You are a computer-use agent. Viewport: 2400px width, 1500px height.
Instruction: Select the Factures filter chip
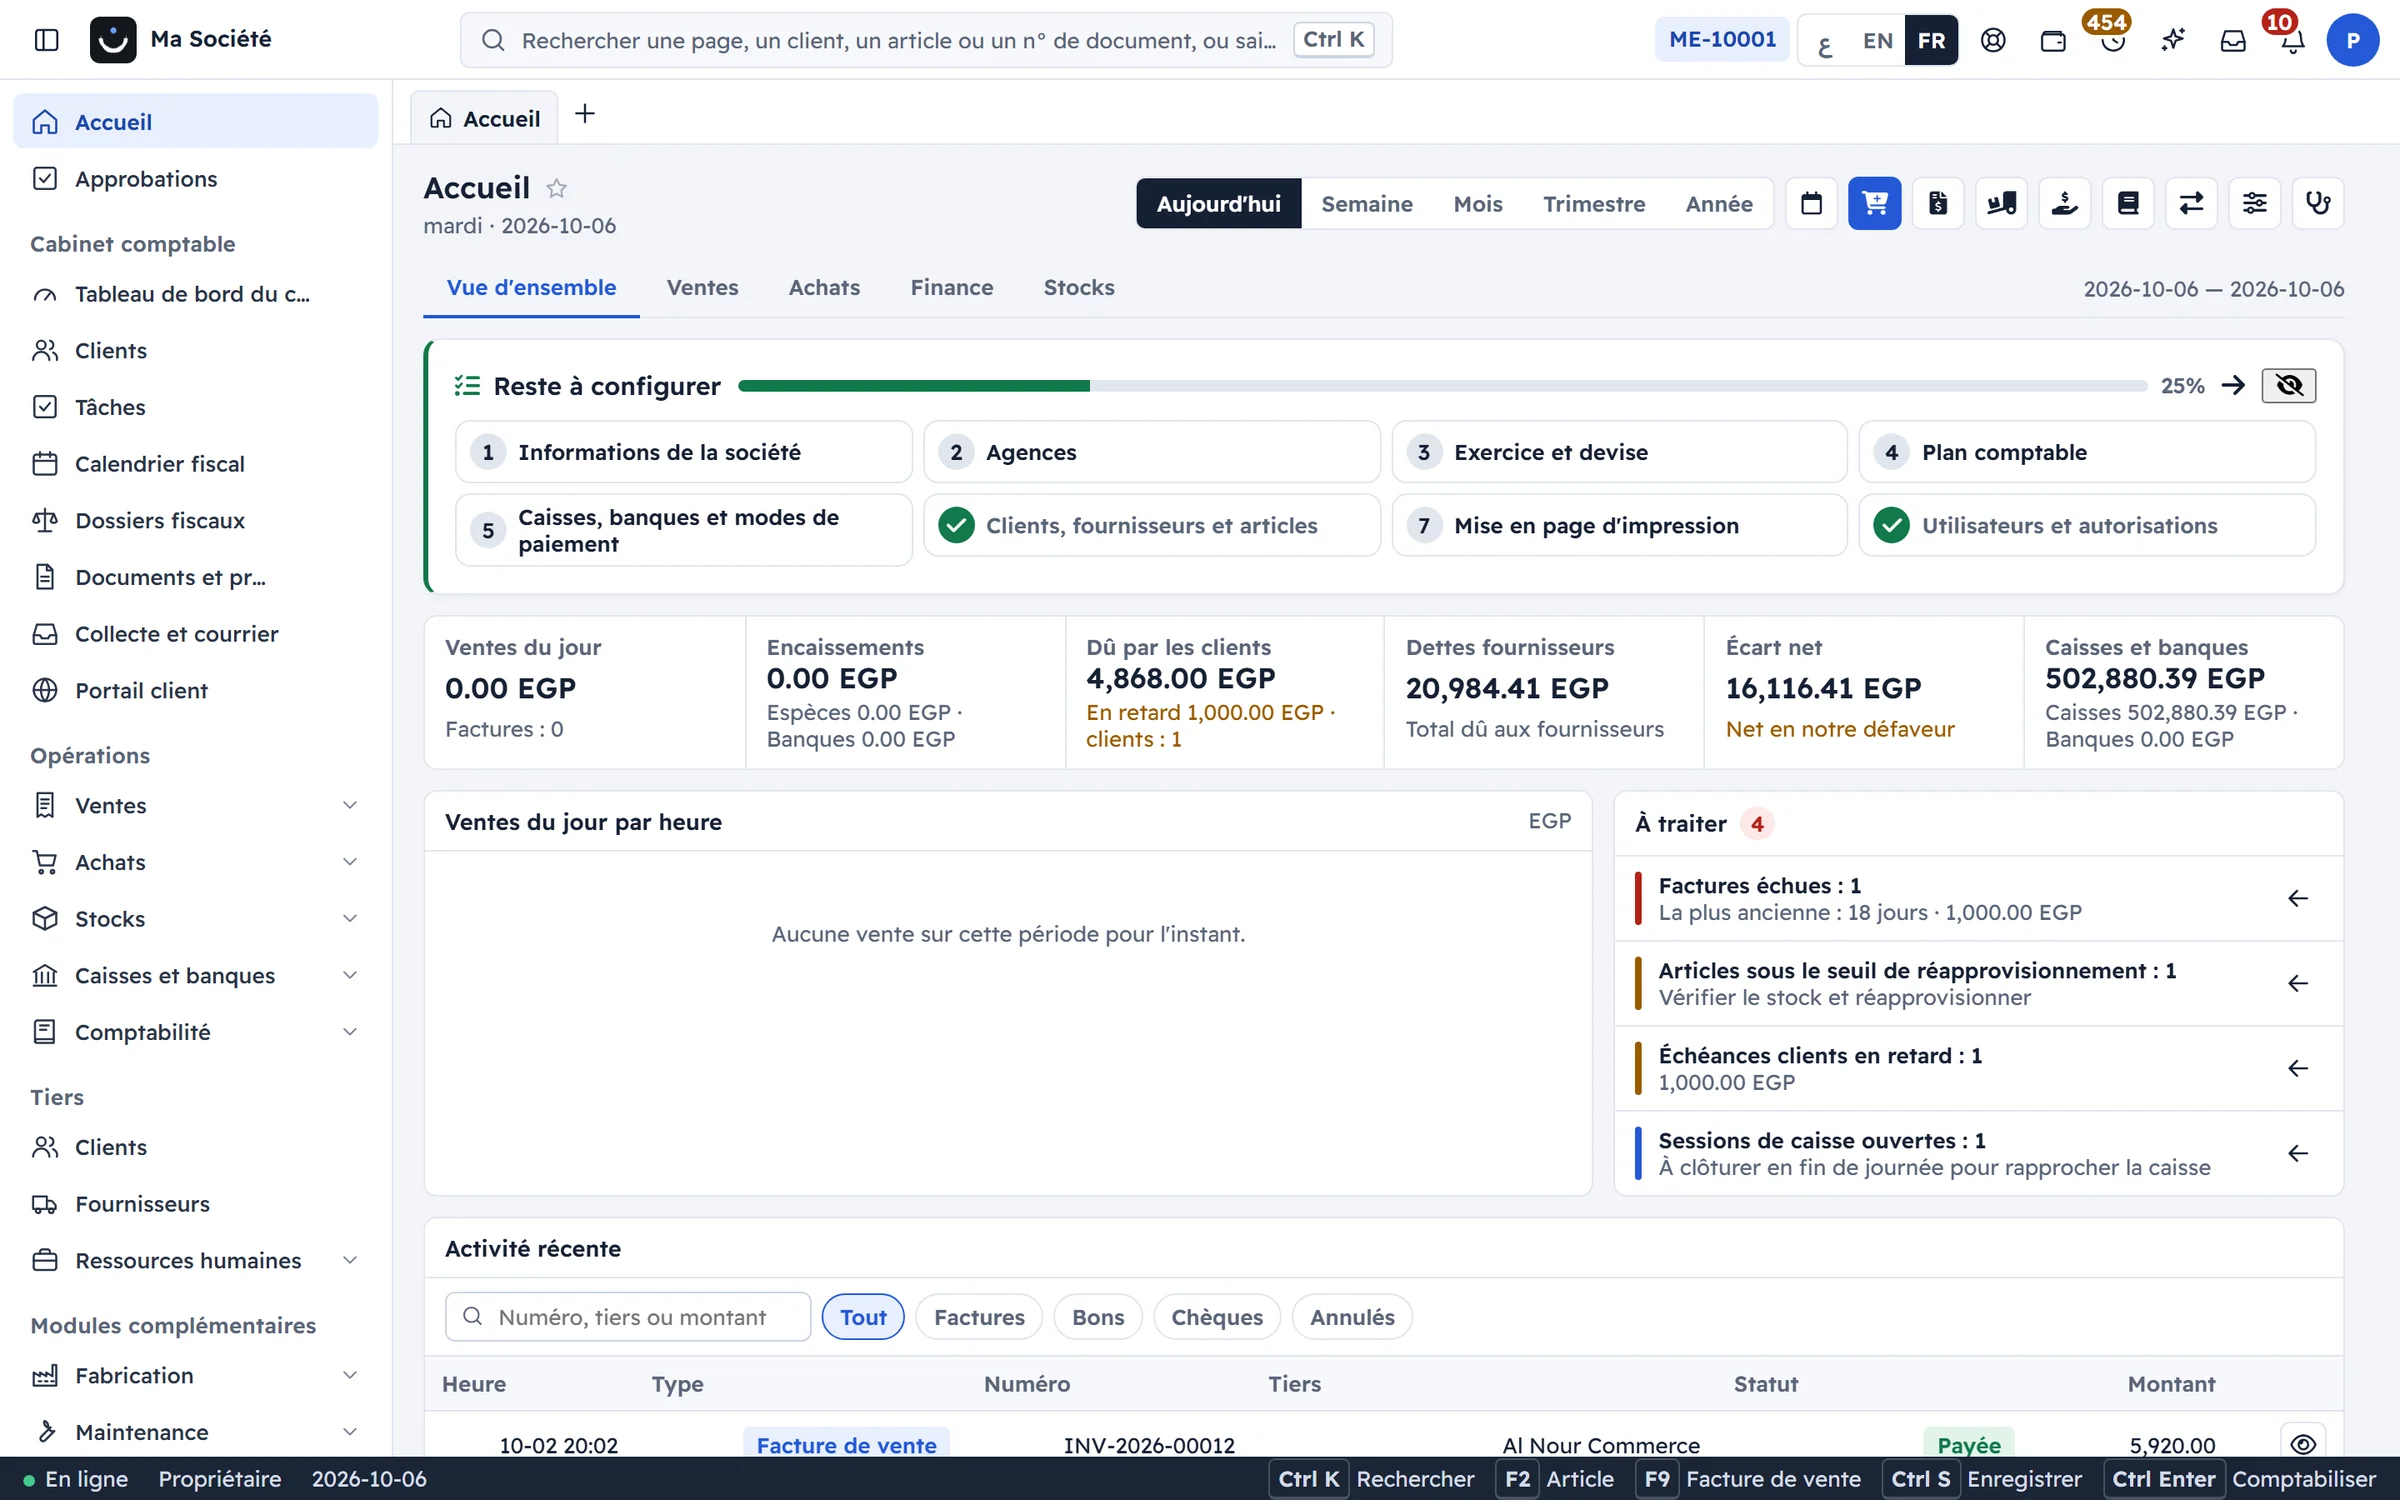point(979,1317)
